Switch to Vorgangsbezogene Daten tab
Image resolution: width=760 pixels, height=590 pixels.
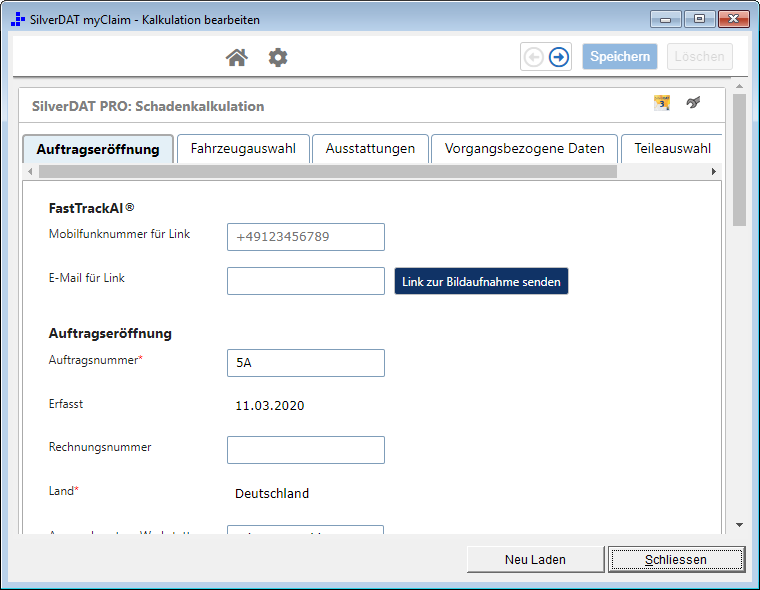524,148
